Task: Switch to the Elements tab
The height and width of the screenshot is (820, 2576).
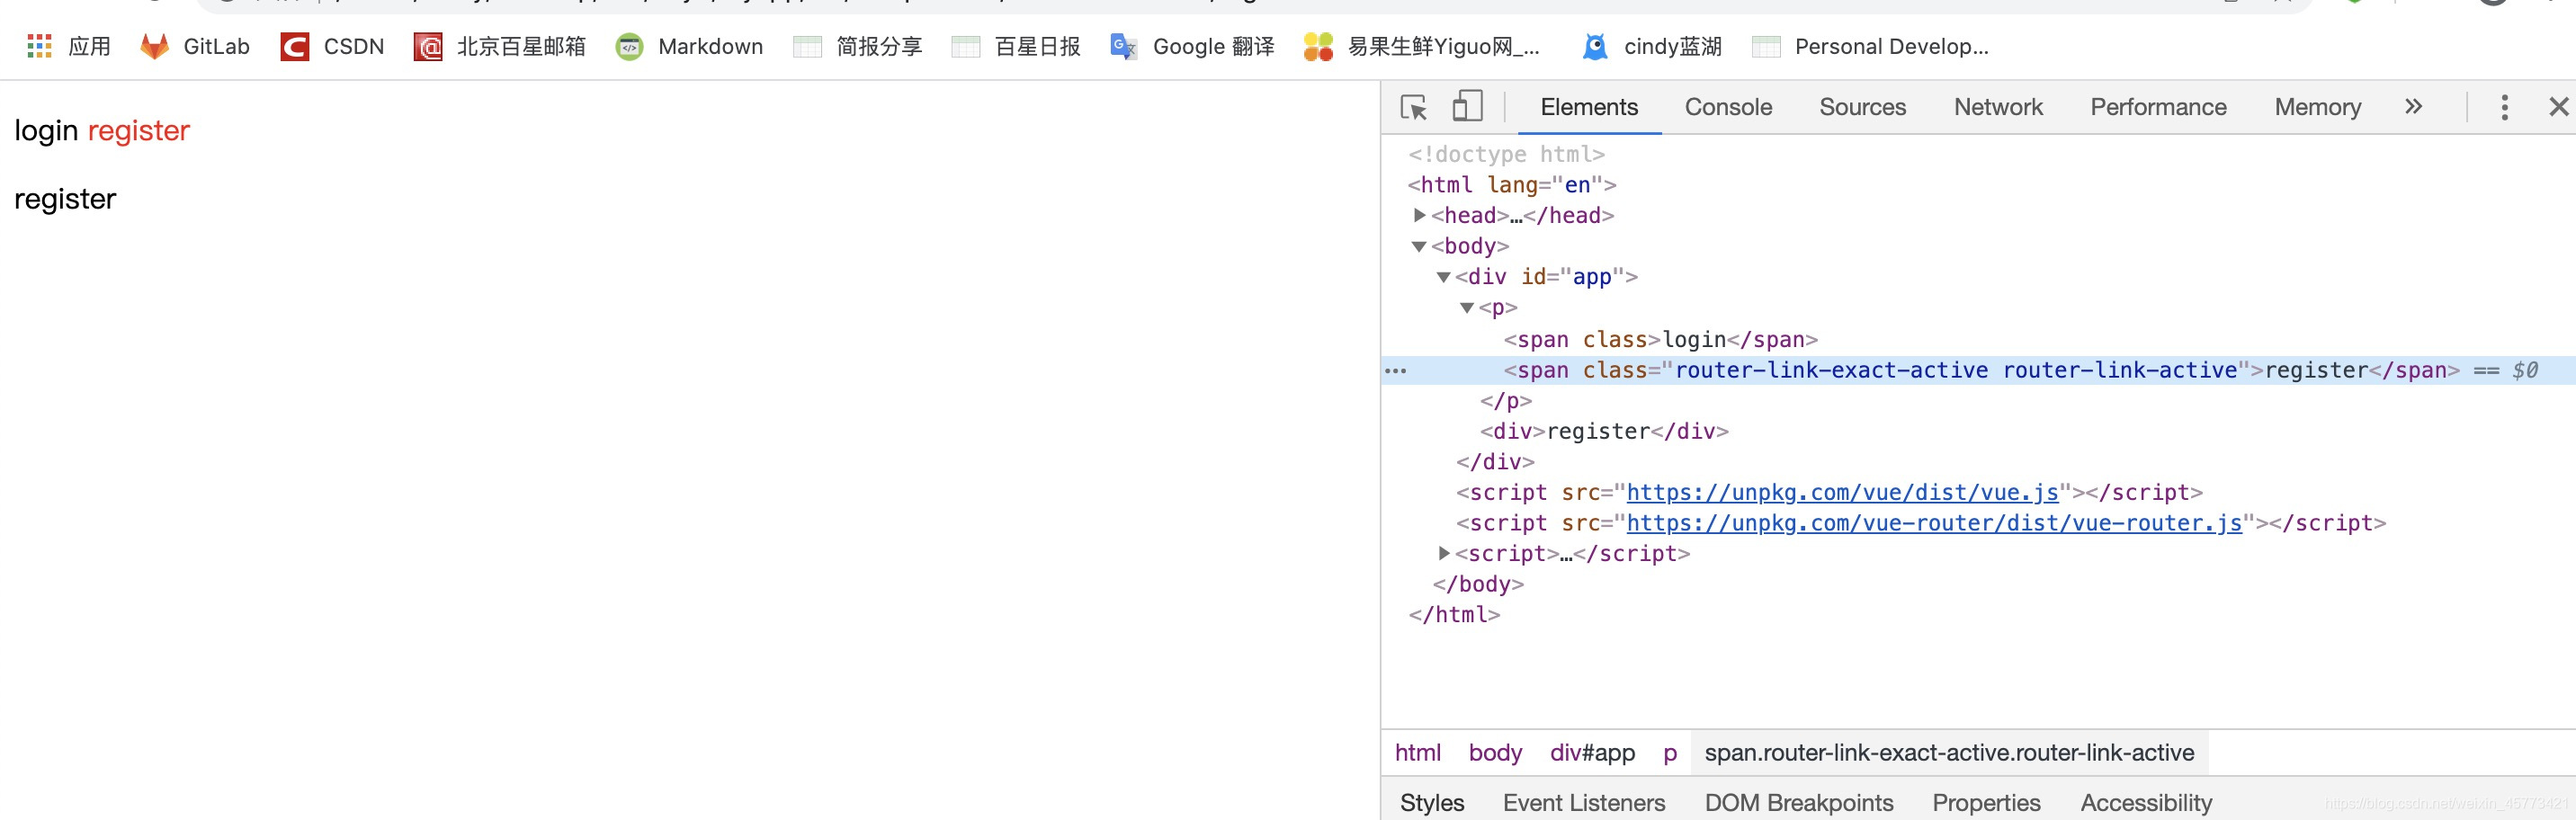Action: [x=1589, y=107]
